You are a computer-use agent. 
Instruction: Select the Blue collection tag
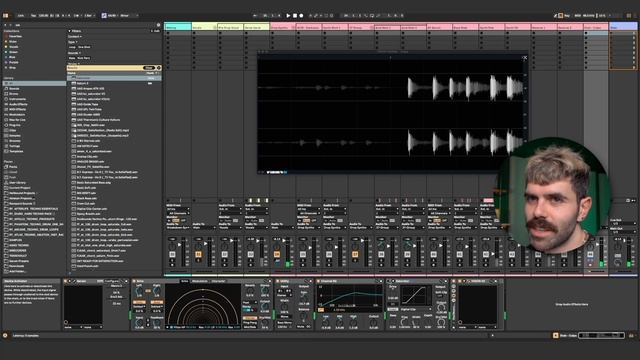(12, 57)
